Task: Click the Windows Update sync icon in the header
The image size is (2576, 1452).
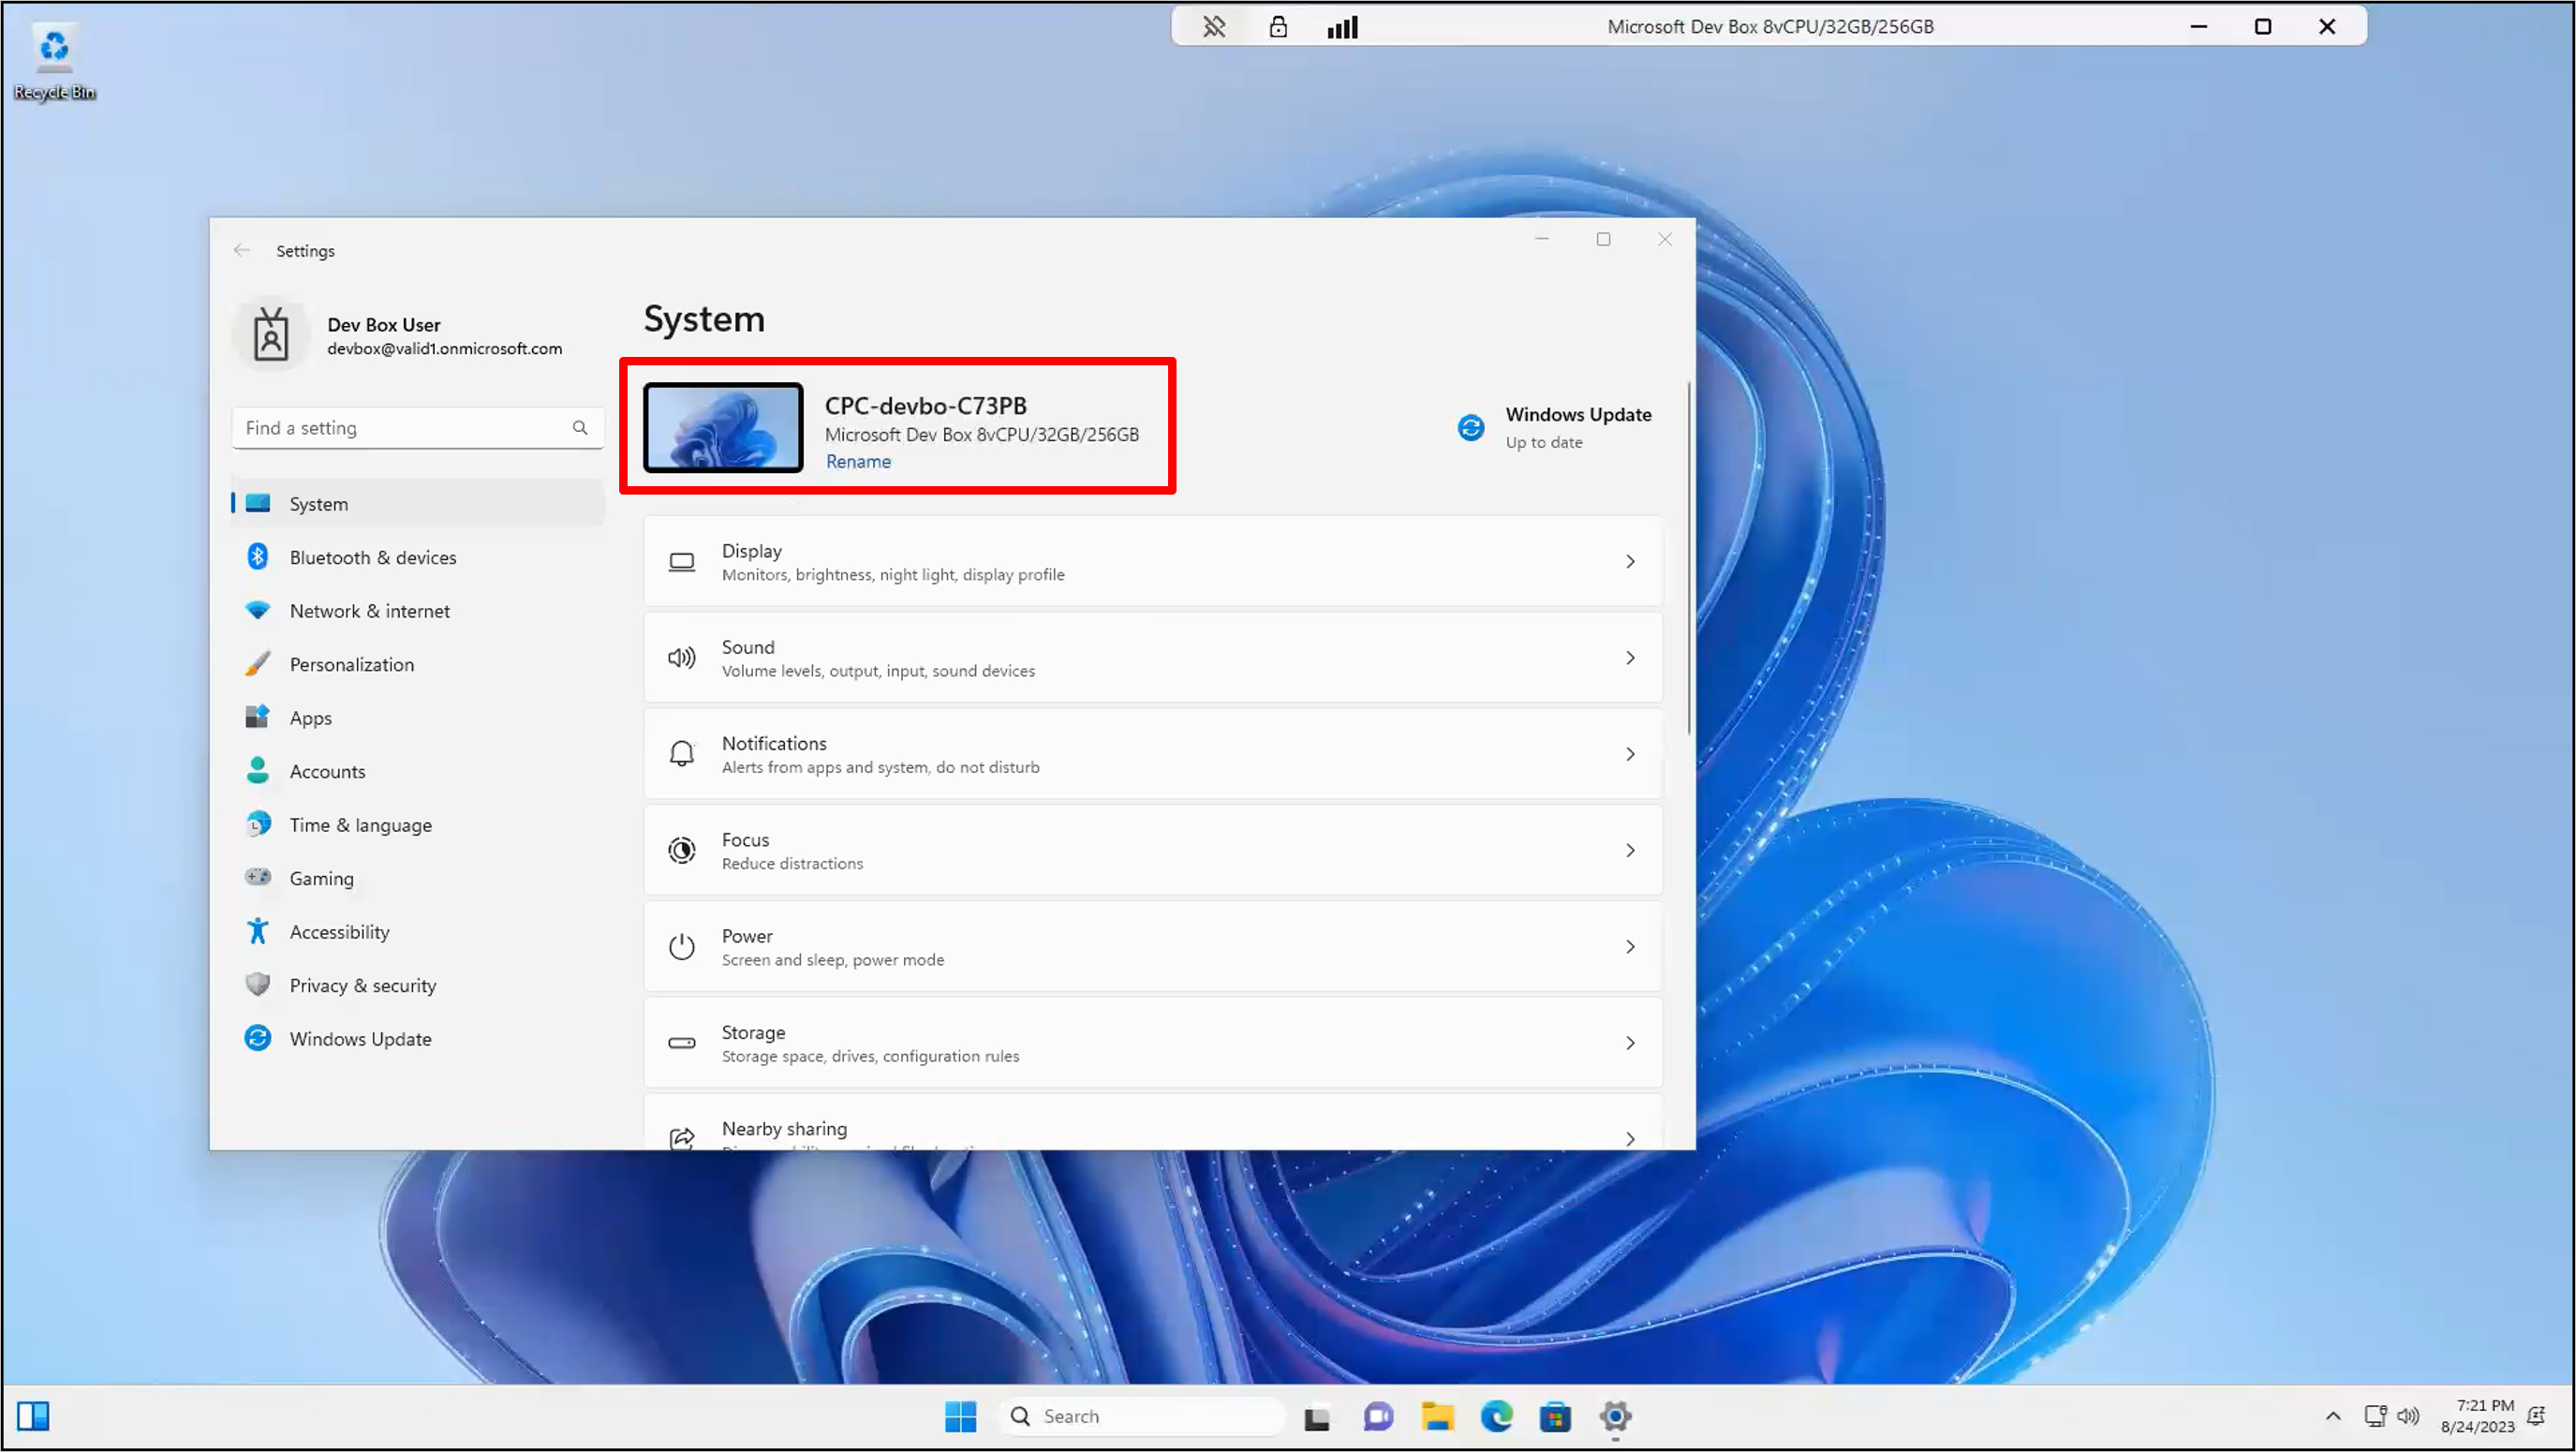Action: [1470, 428]
